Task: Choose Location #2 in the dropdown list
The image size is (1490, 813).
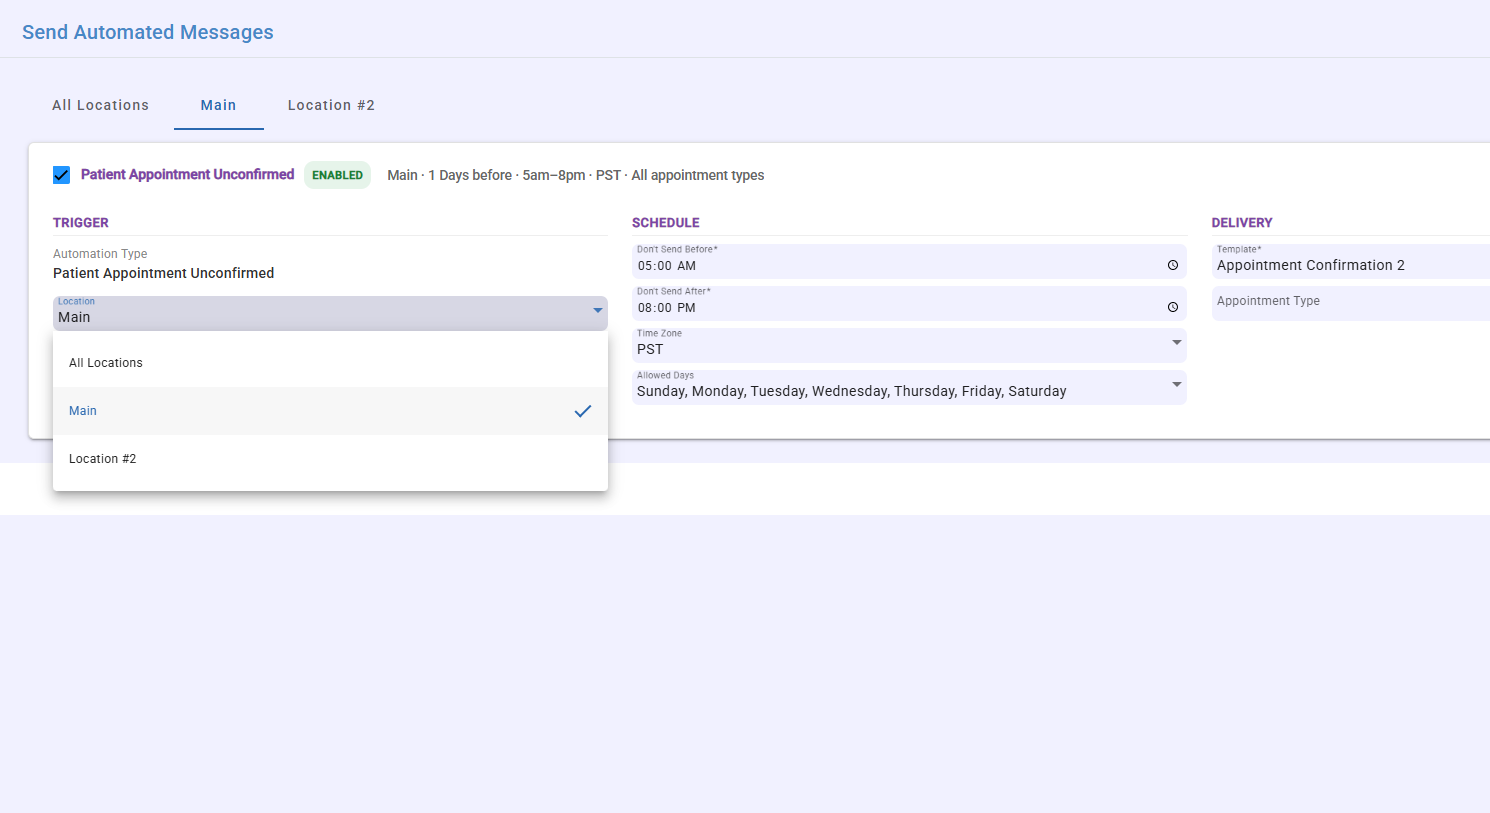Action: pos(330,459)
